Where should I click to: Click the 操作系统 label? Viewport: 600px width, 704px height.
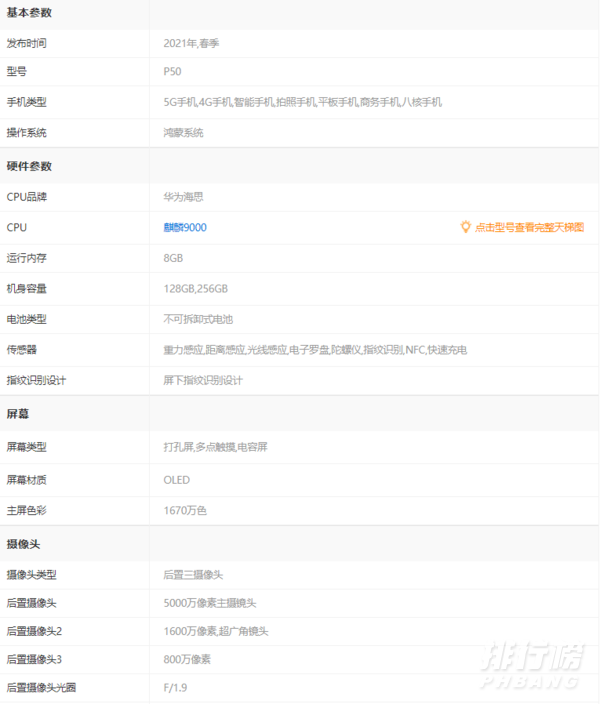(x=26, y=133)
